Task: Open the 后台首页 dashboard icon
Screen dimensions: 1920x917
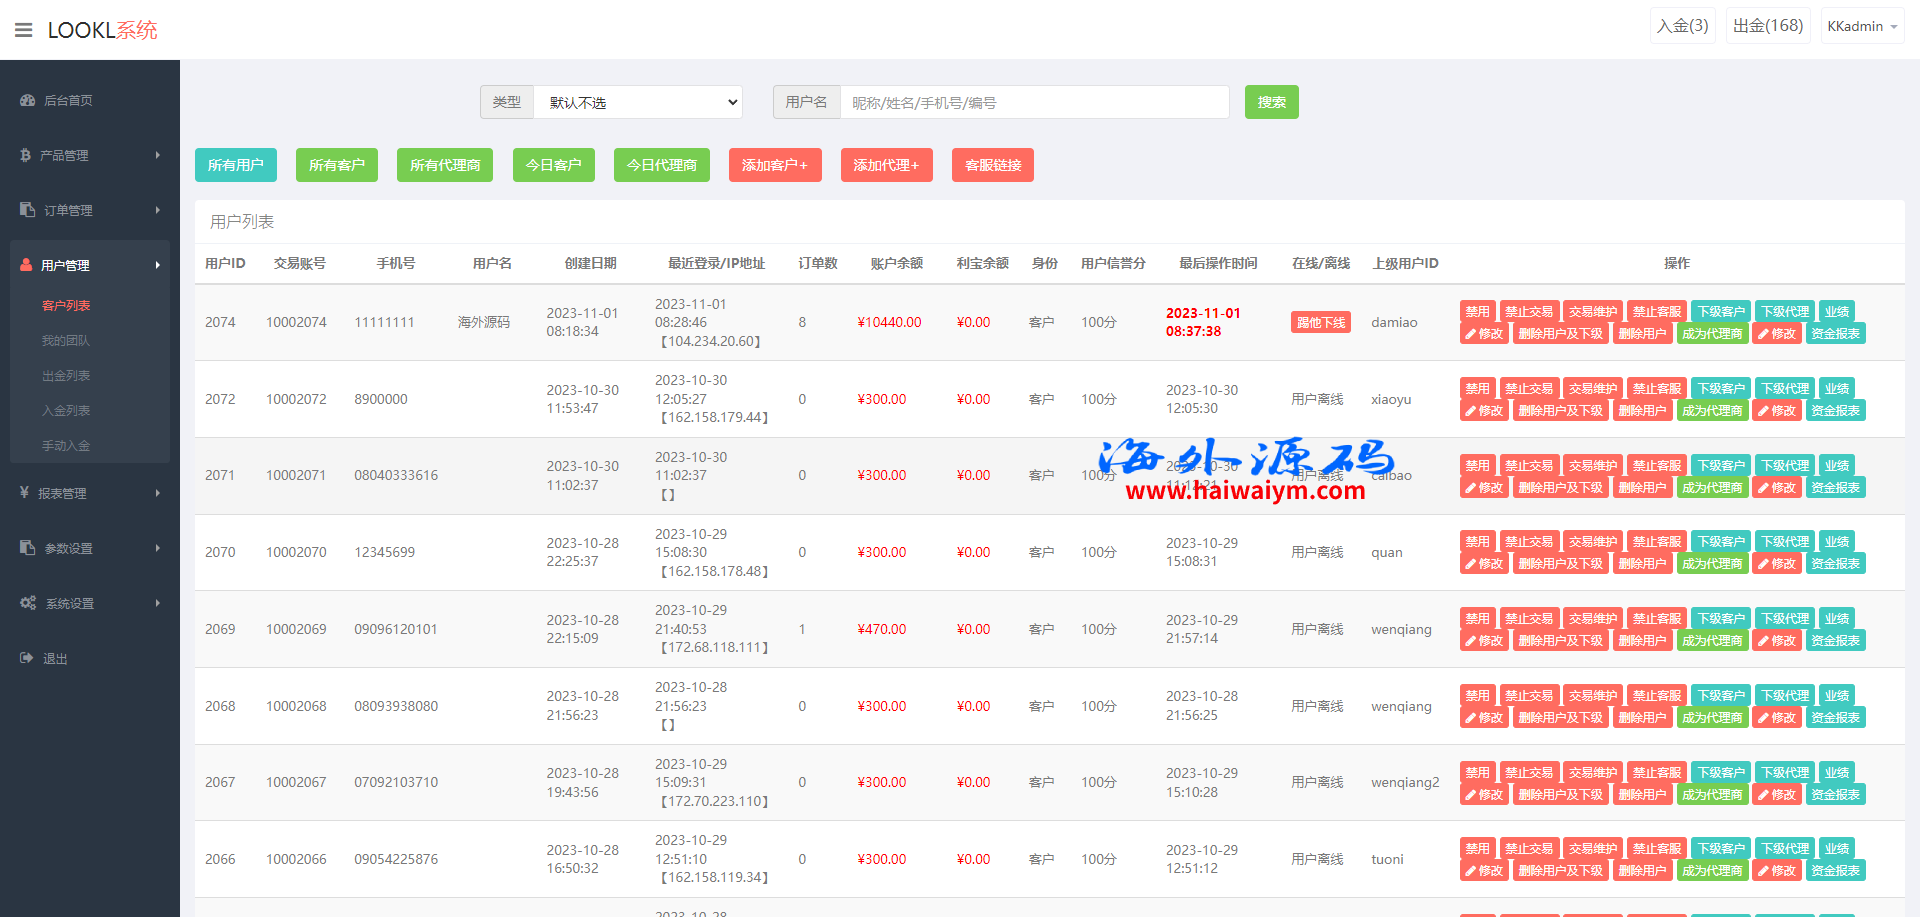Action: click(28, 100)
